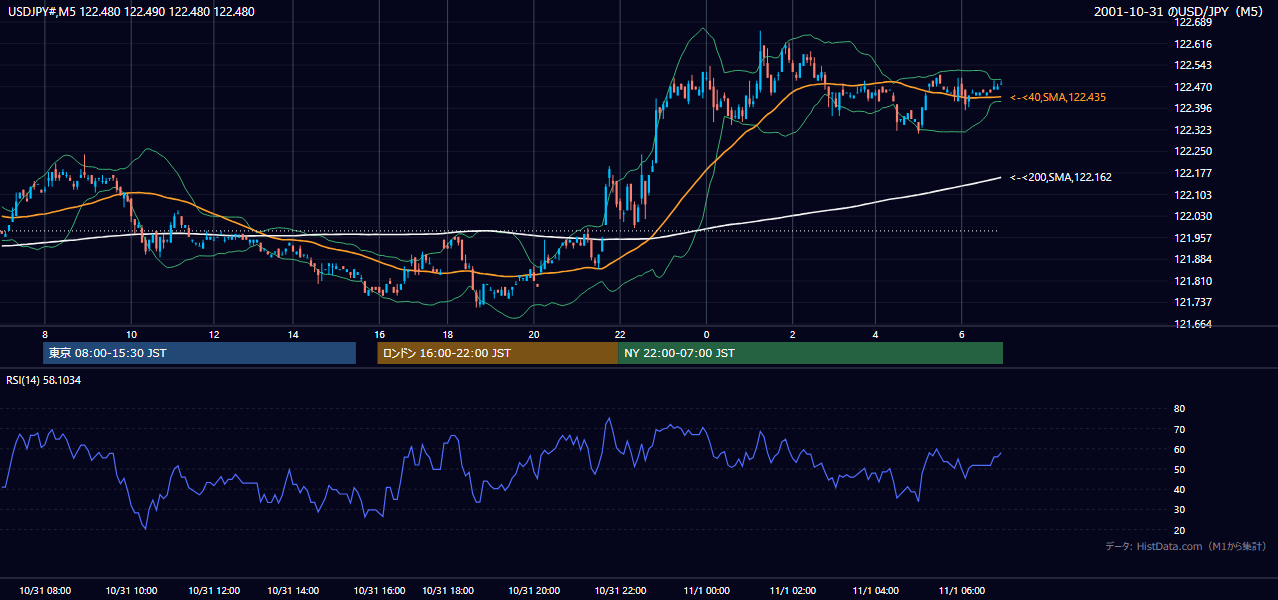Click the 10/31 12:00 time label
1278x600 pixels.
[213, 590]
